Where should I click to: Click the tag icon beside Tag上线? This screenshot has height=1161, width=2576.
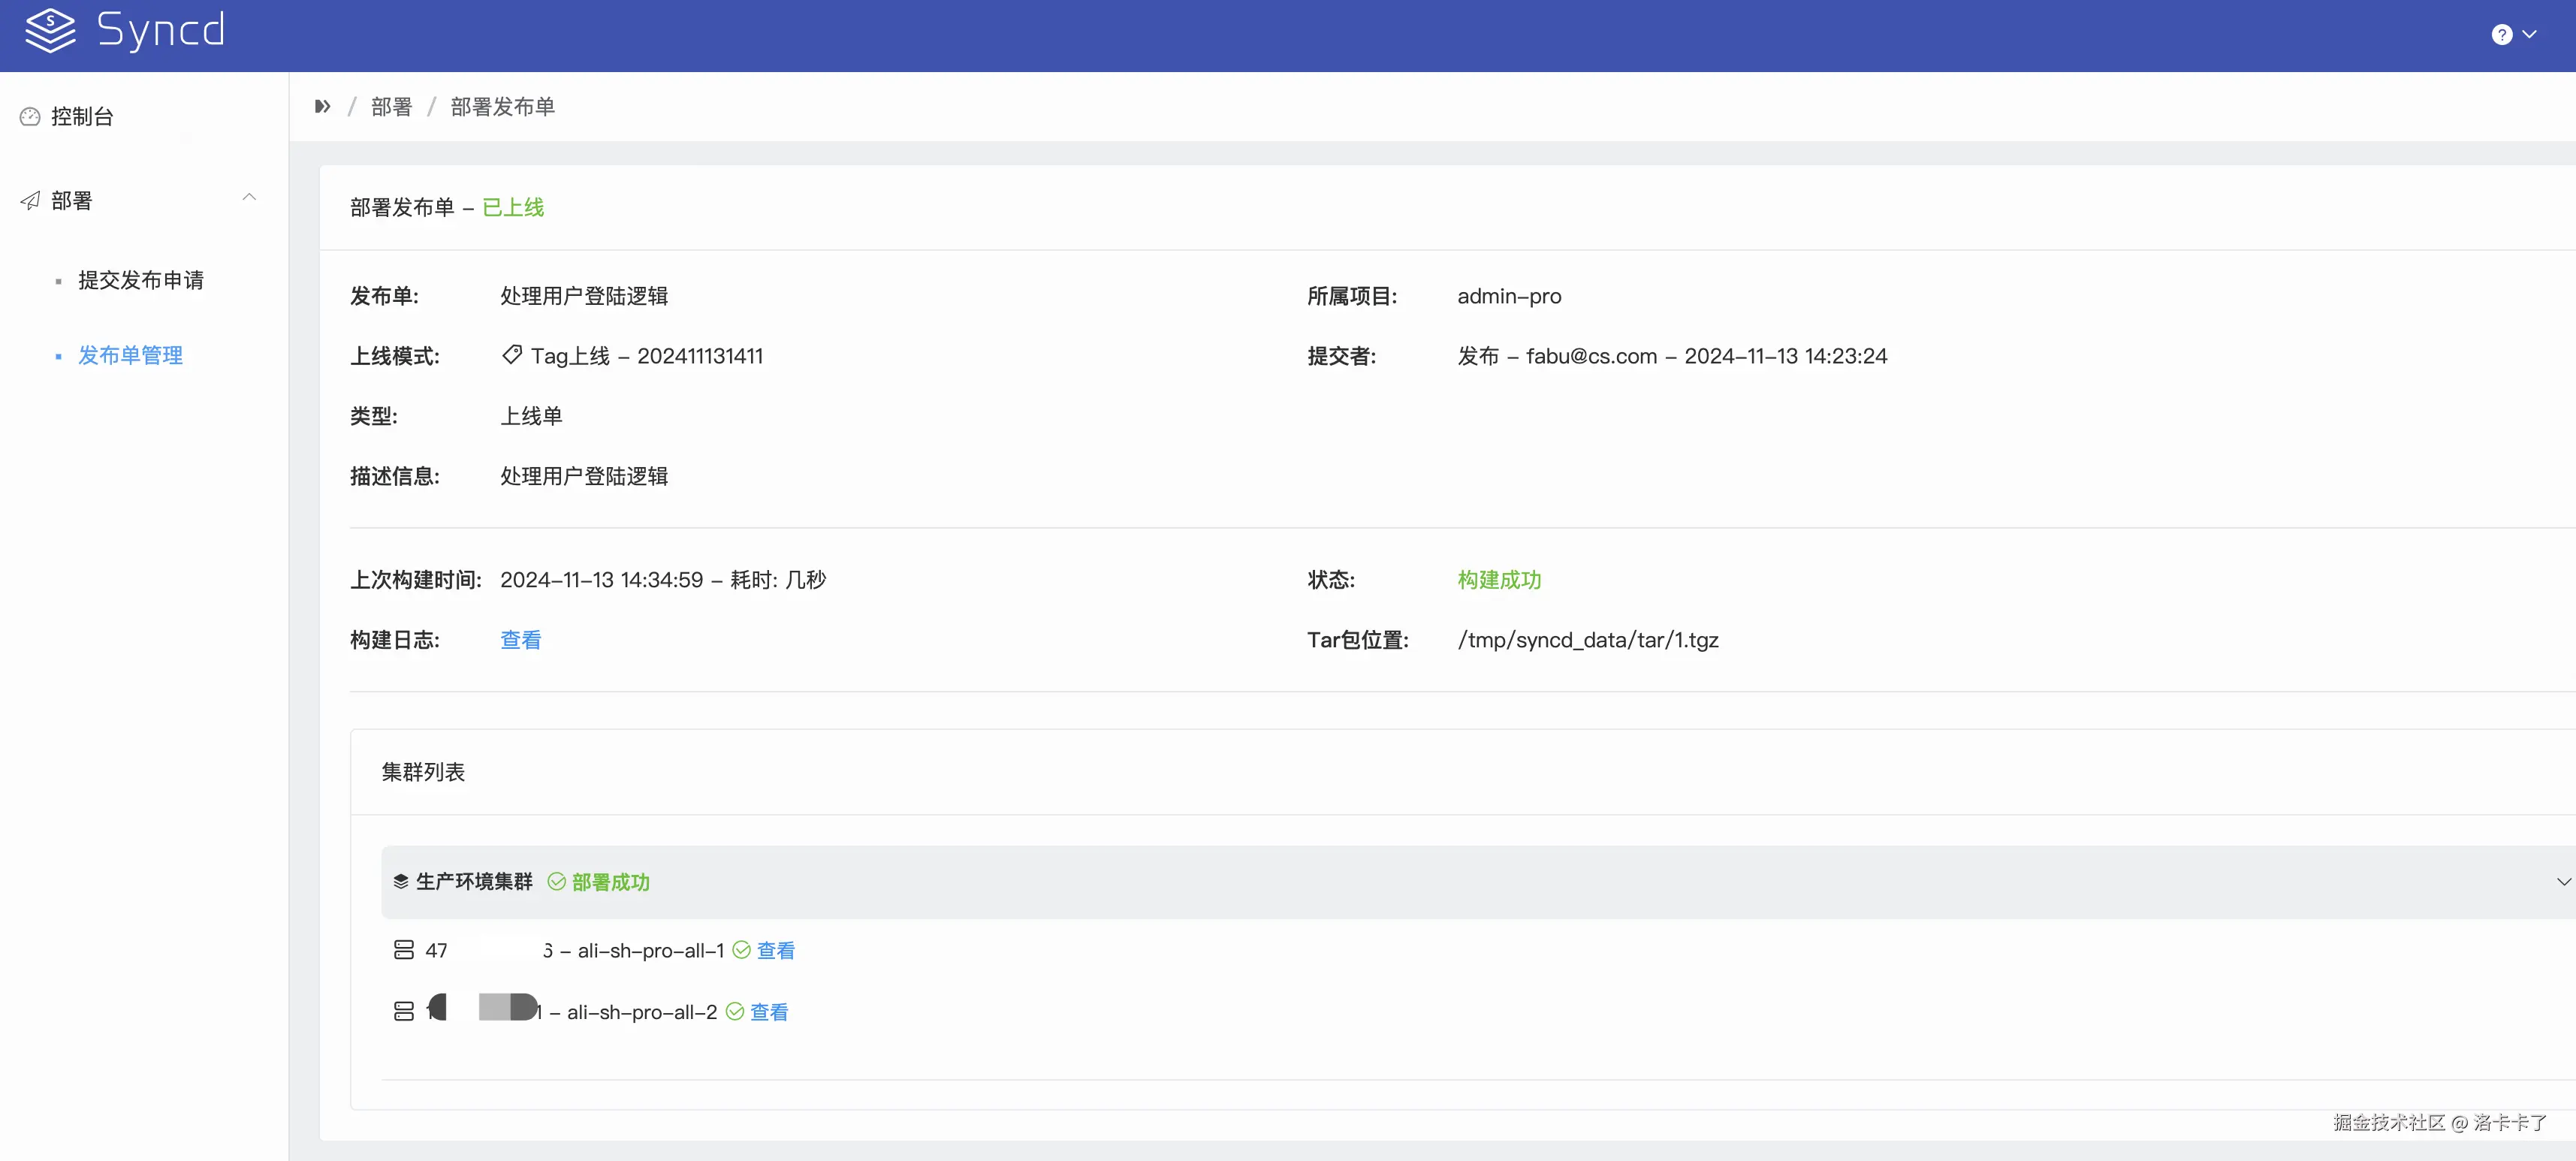tap(512, 355)
